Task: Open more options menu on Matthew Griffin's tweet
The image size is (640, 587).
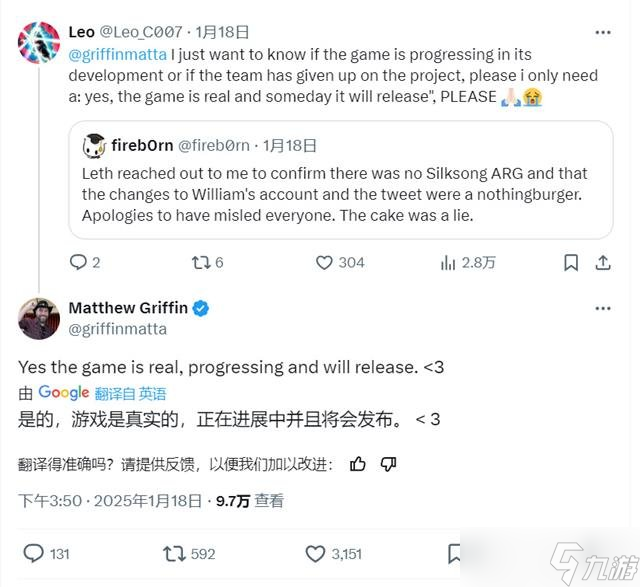Action: 603,308
